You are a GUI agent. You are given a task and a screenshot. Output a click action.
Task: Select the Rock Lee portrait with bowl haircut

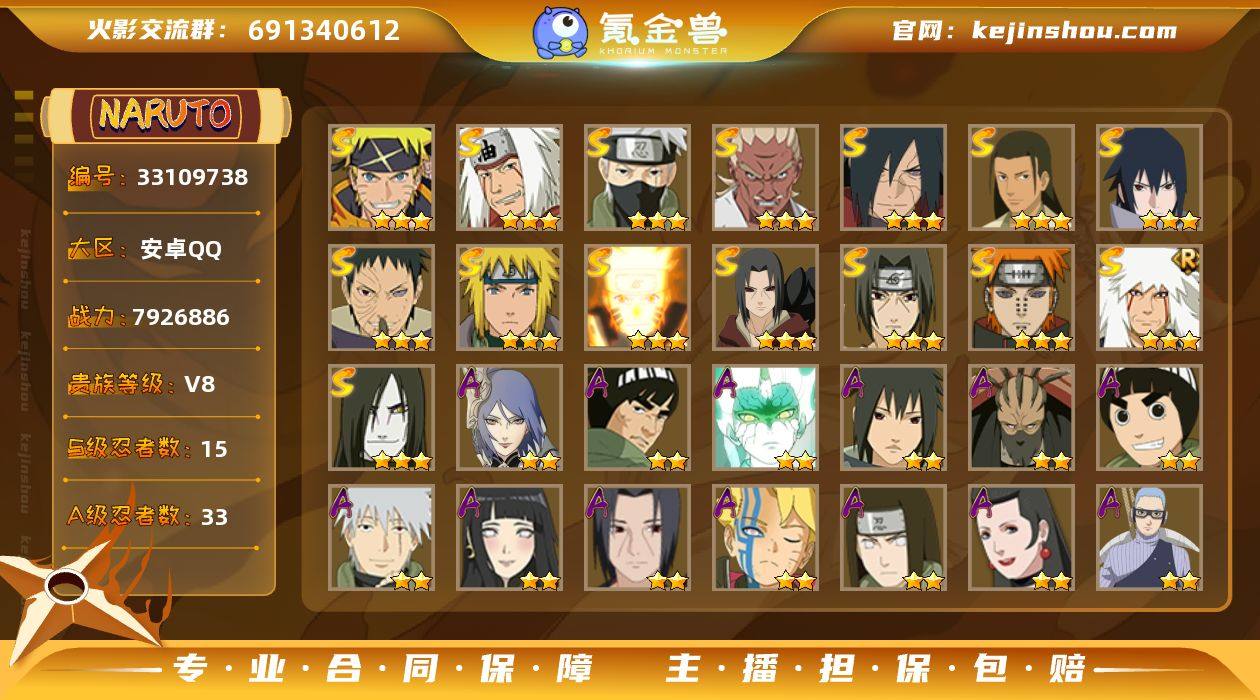point(1149,418)
